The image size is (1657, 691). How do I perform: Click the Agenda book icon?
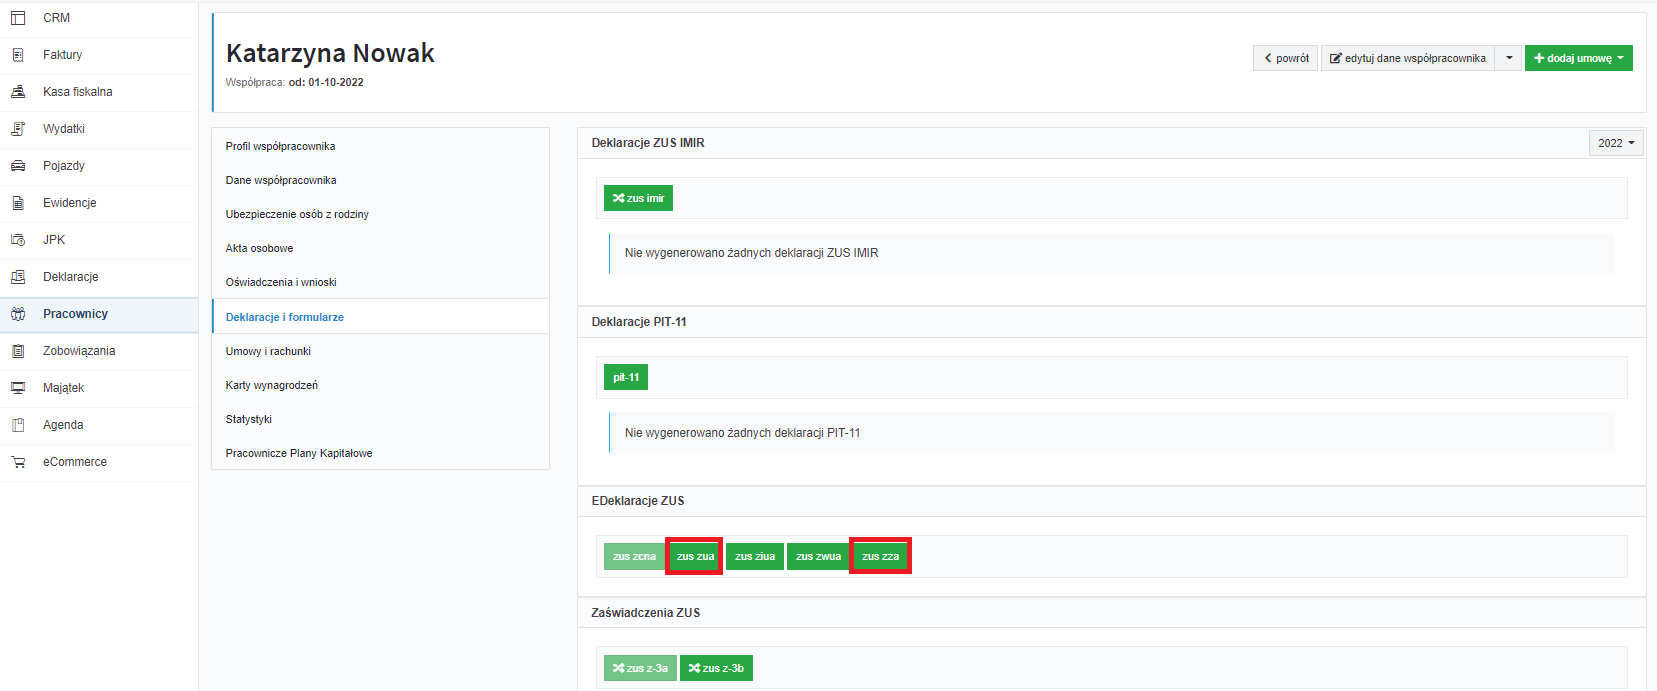(x=18, y=425)
